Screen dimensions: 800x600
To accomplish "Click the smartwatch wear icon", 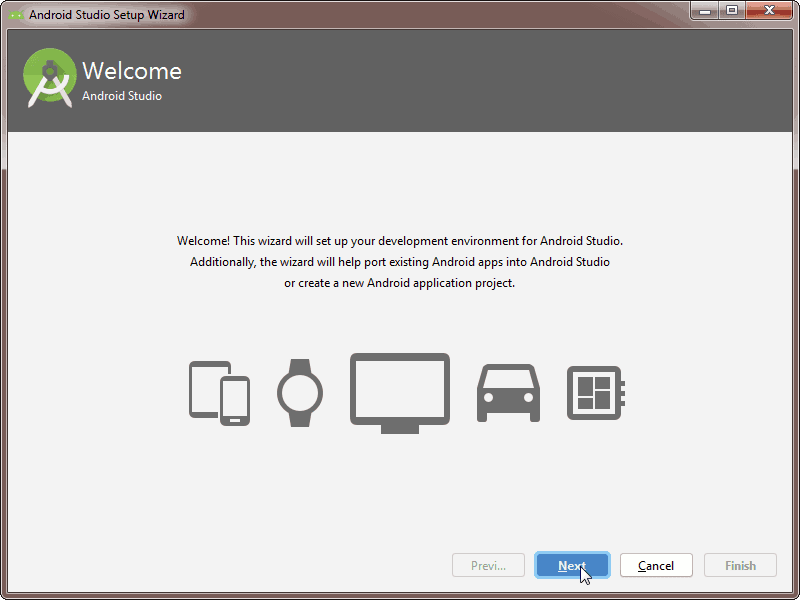I will pos(300,393).
